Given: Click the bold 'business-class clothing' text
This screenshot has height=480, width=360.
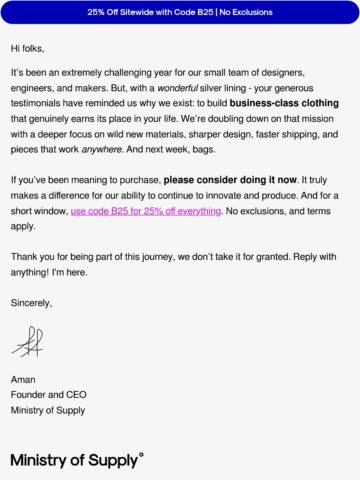Looking at the screenshot, I should click(284, 103).
